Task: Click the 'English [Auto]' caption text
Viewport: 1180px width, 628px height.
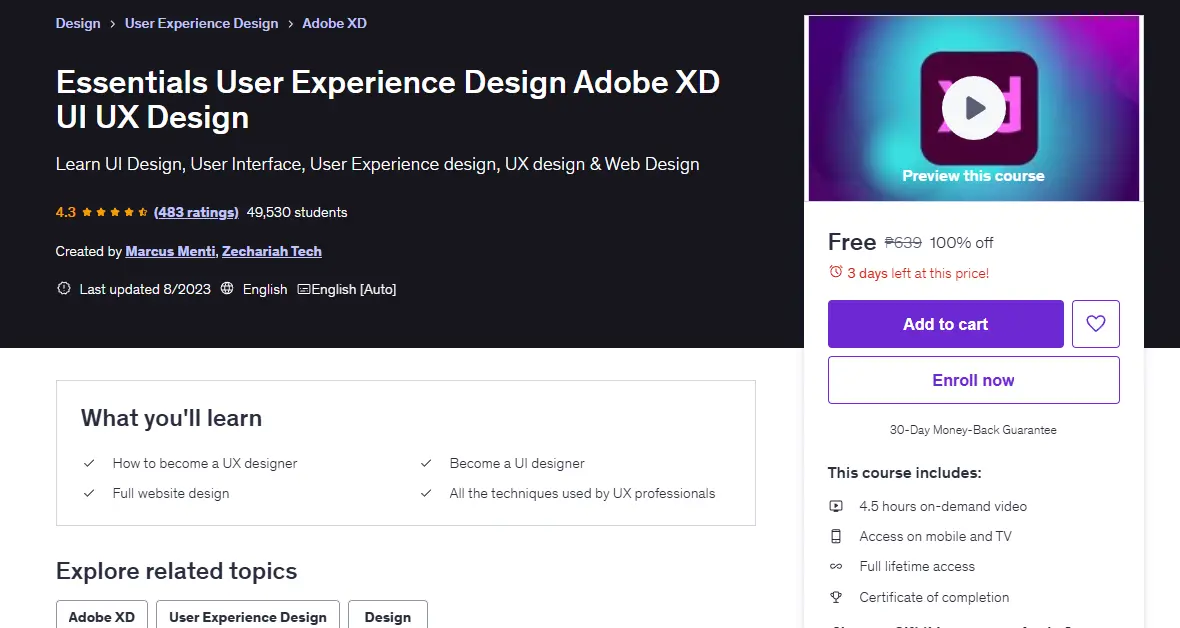Action: (354, 289)
